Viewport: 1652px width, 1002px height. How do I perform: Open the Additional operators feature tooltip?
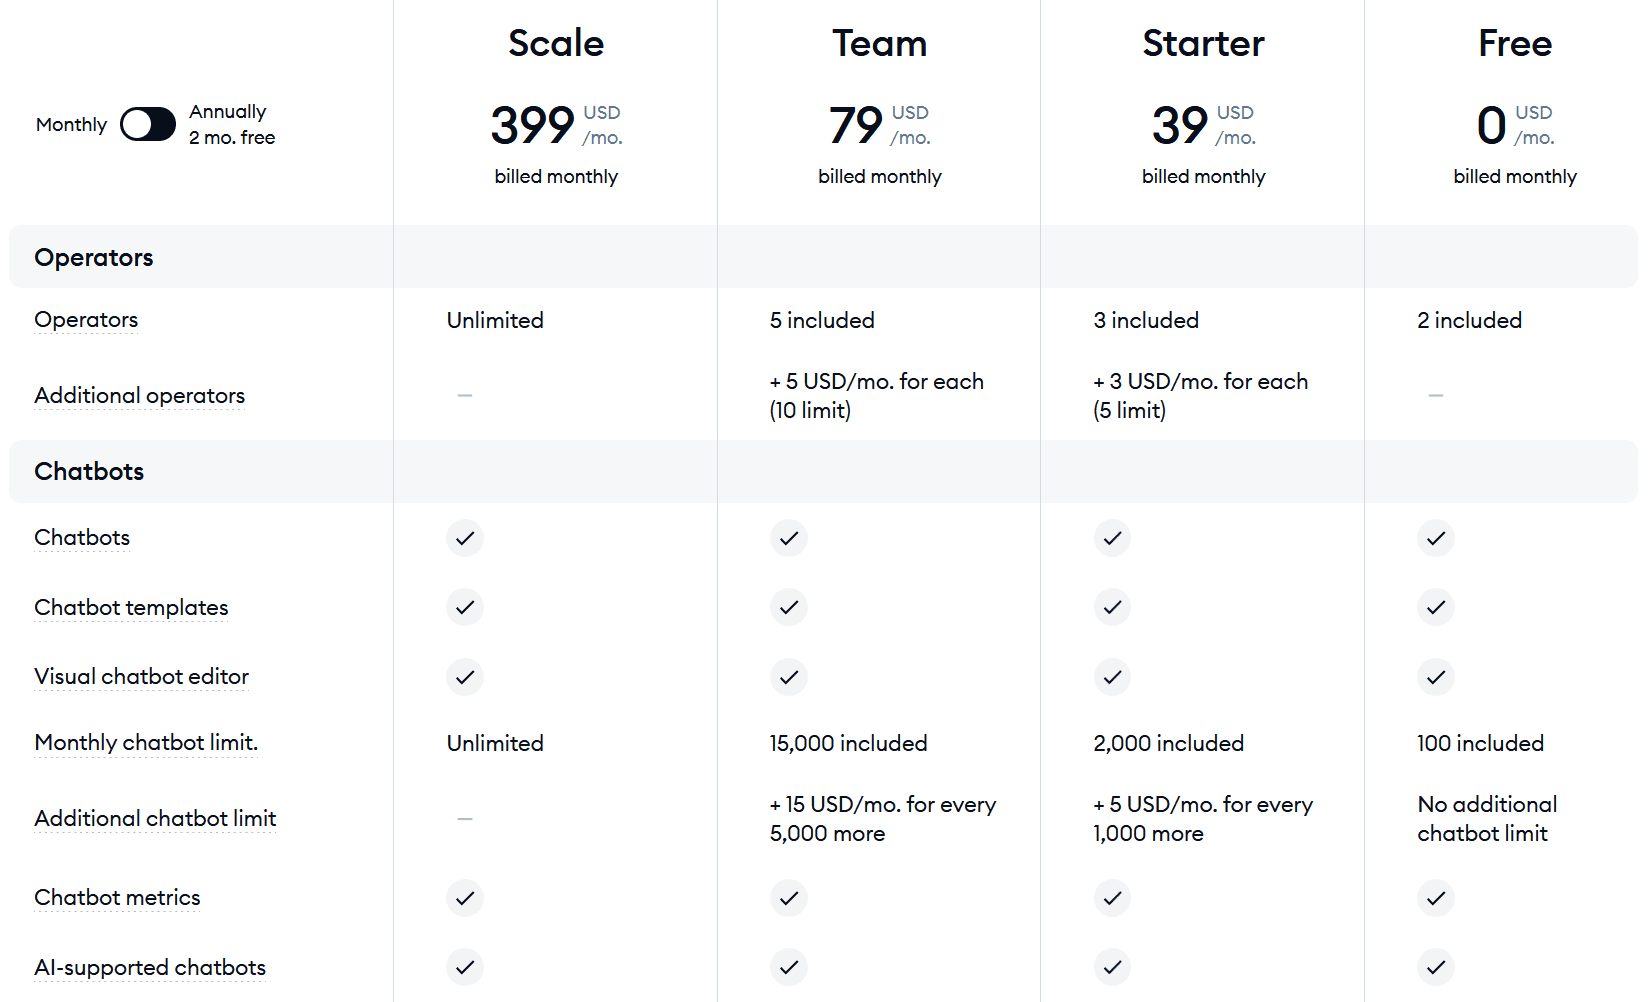pyautogui.click(x=140, y=396)
